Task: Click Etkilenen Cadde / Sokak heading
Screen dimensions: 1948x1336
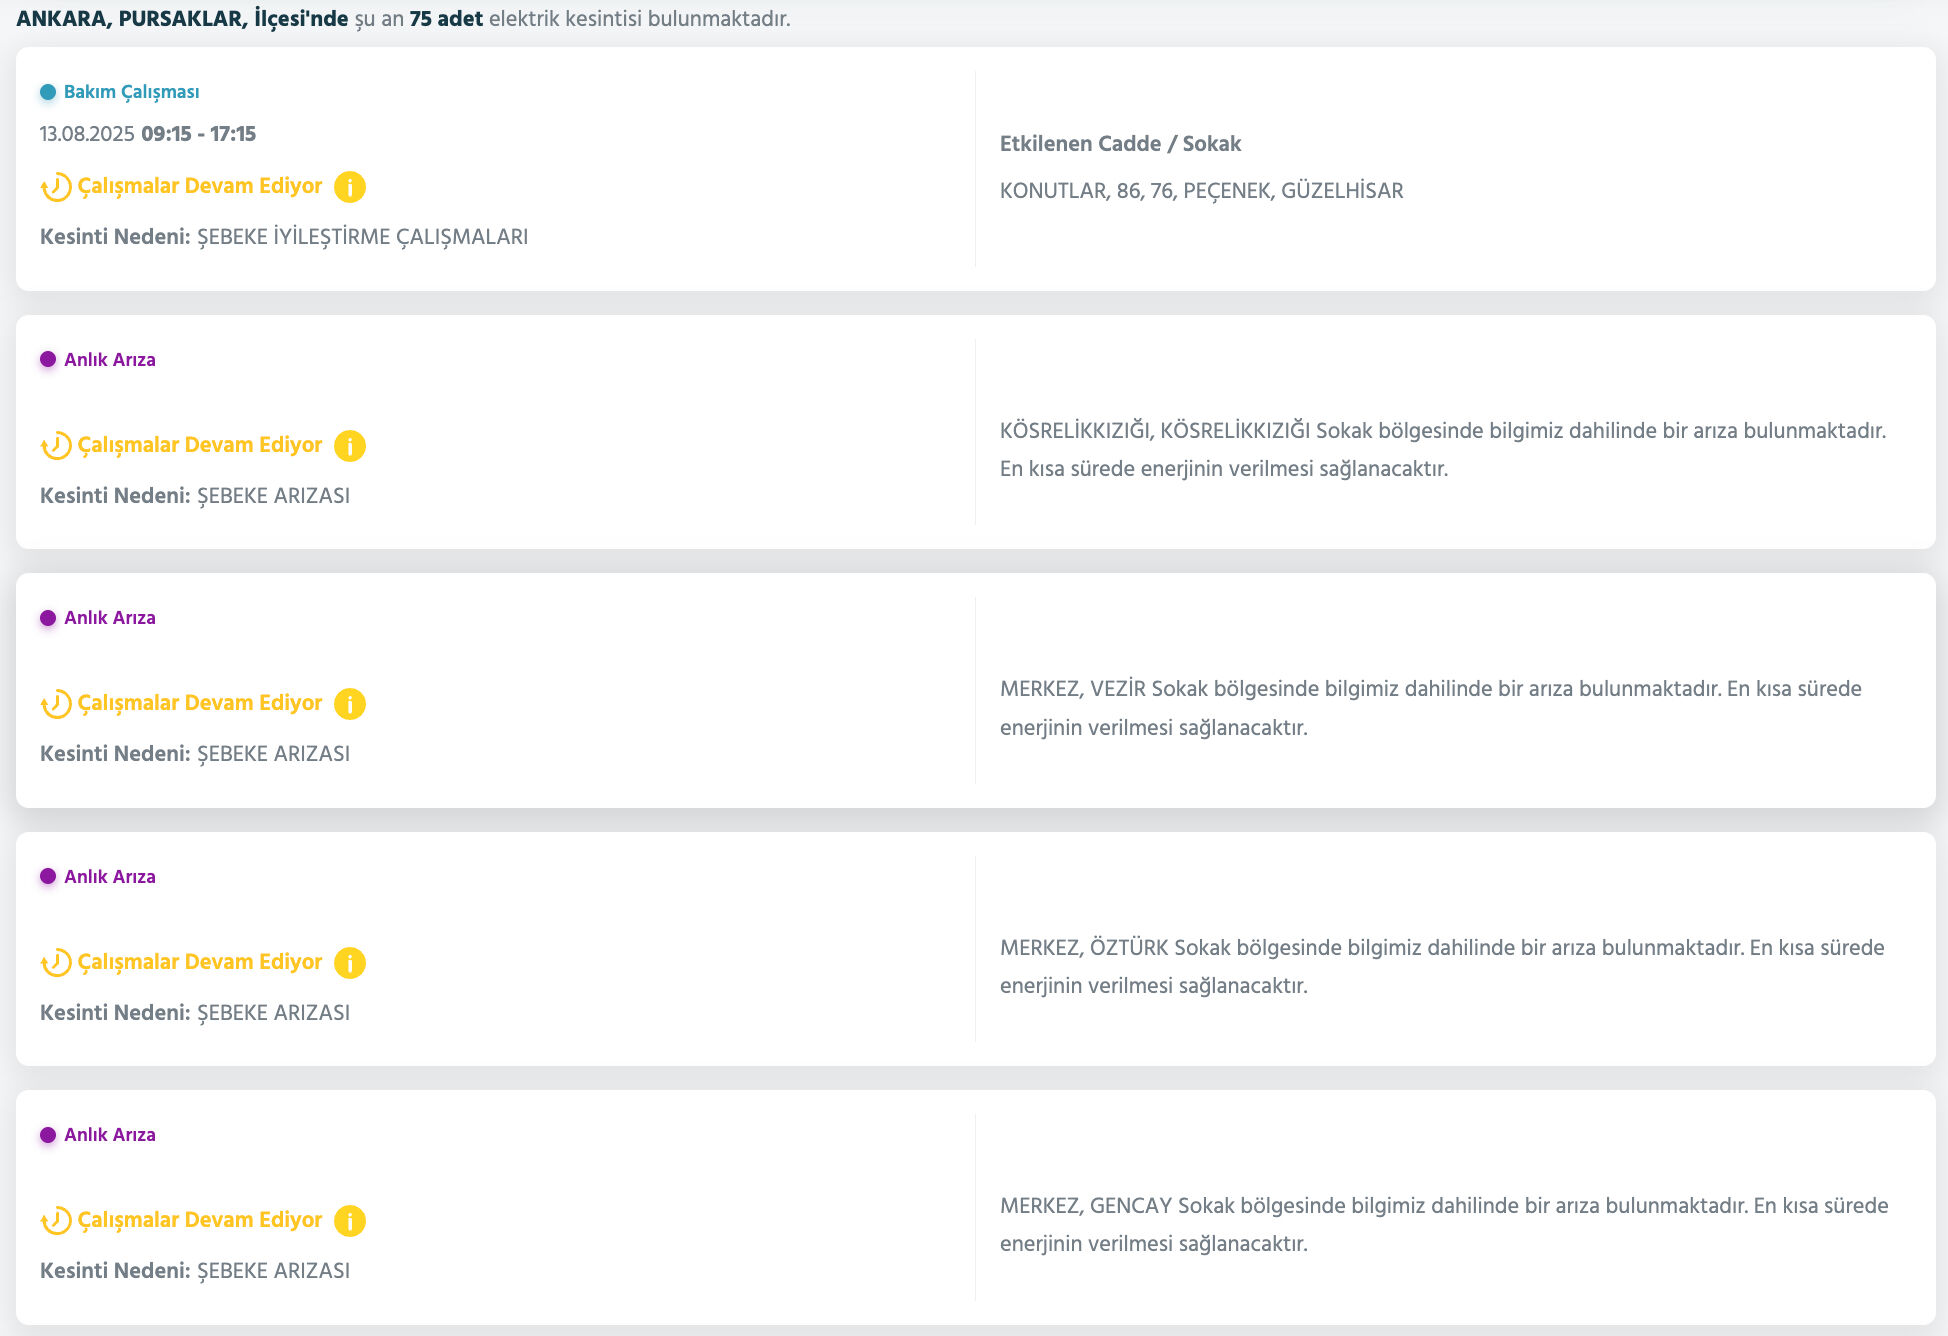Action: coord(1120,144)
